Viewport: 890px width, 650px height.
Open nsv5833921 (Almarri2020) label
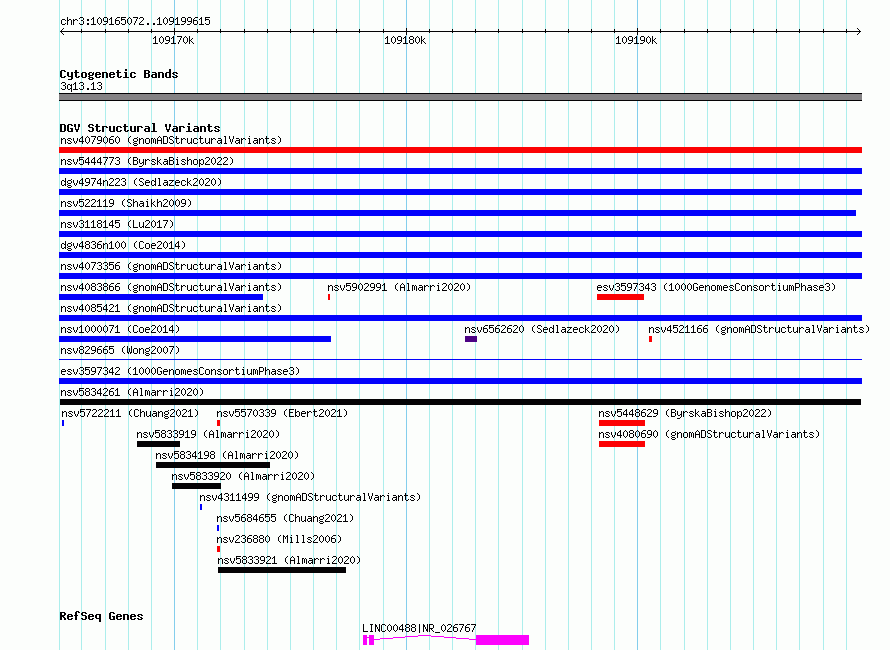pyautogui.click(x=289, y=560)
